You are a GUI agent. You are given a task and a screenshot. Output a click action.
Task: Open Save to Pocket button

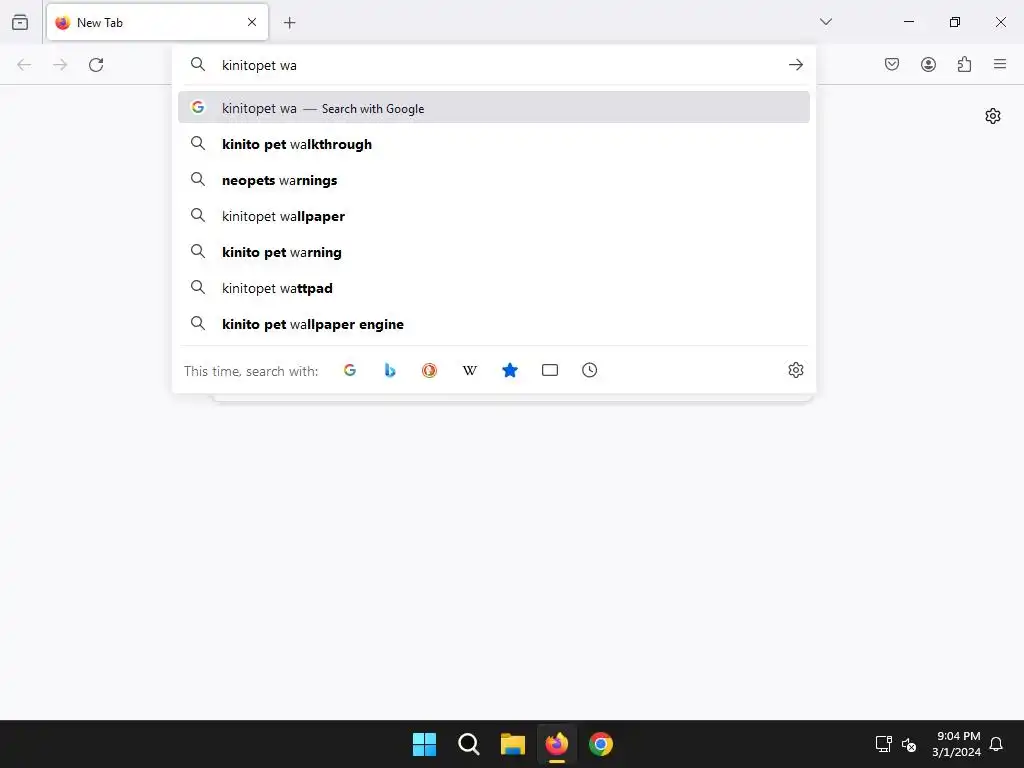[x=892, y=64]
